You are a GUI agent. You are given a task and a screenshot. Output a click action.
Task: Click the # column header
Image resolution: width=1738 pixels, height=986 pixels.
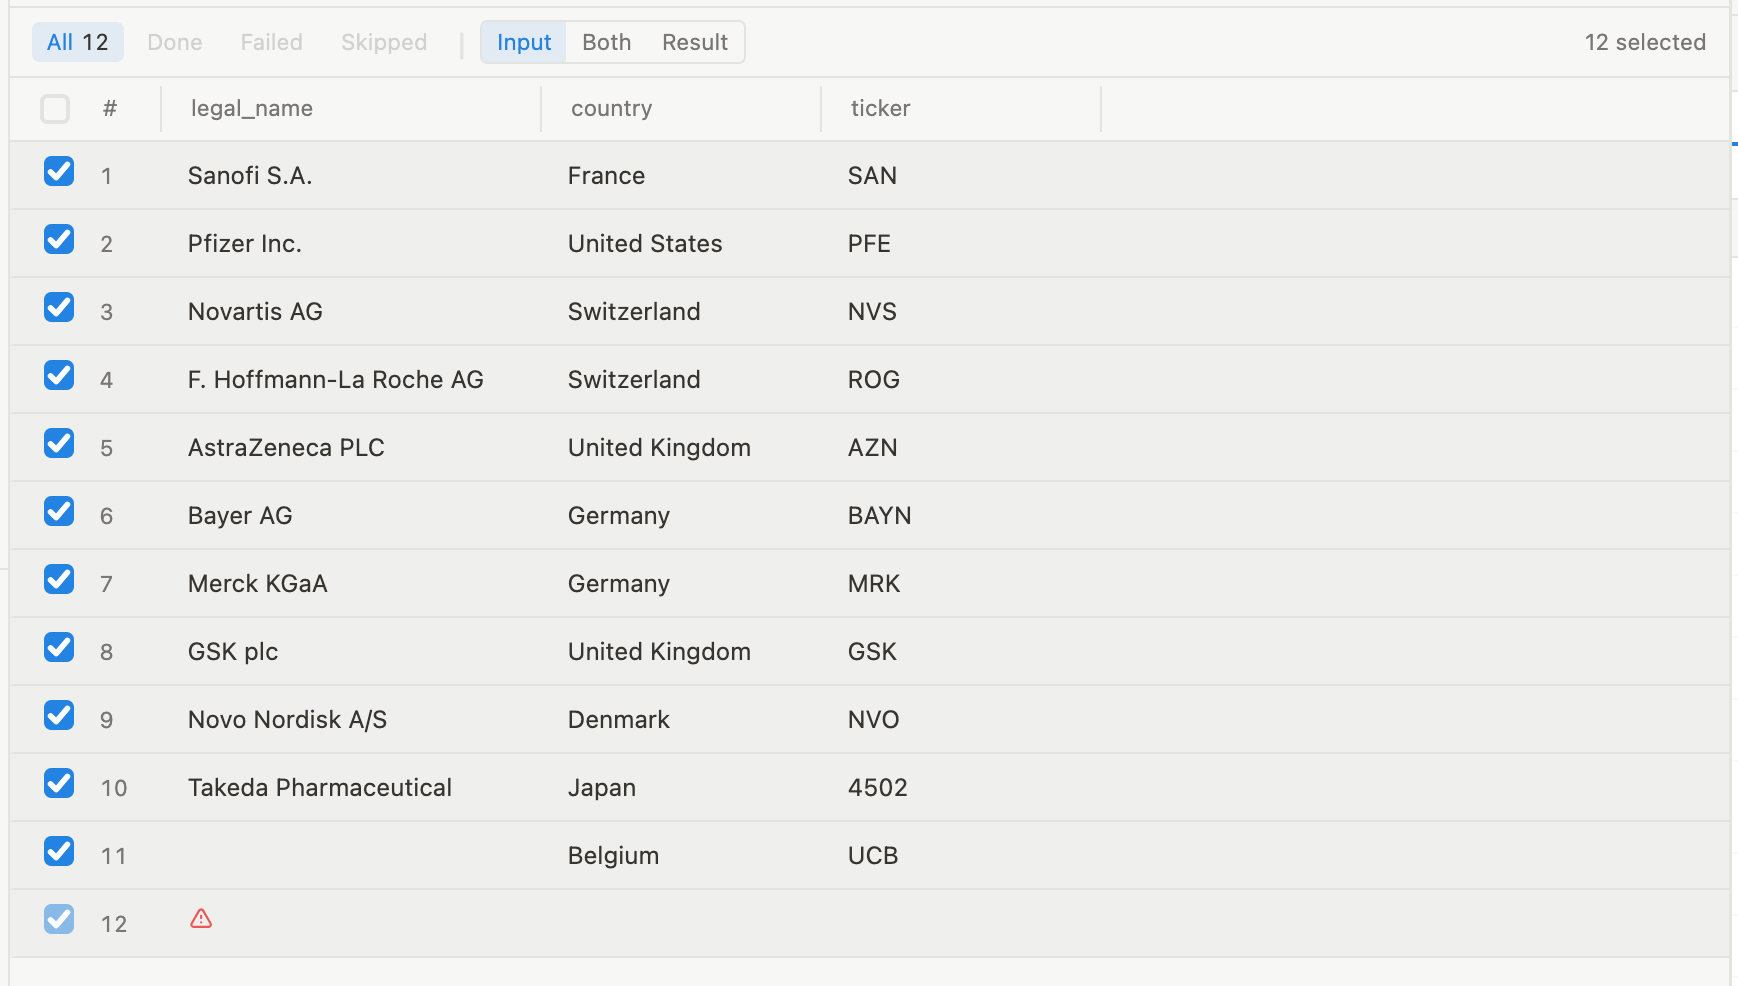click(x=110, y=108)
